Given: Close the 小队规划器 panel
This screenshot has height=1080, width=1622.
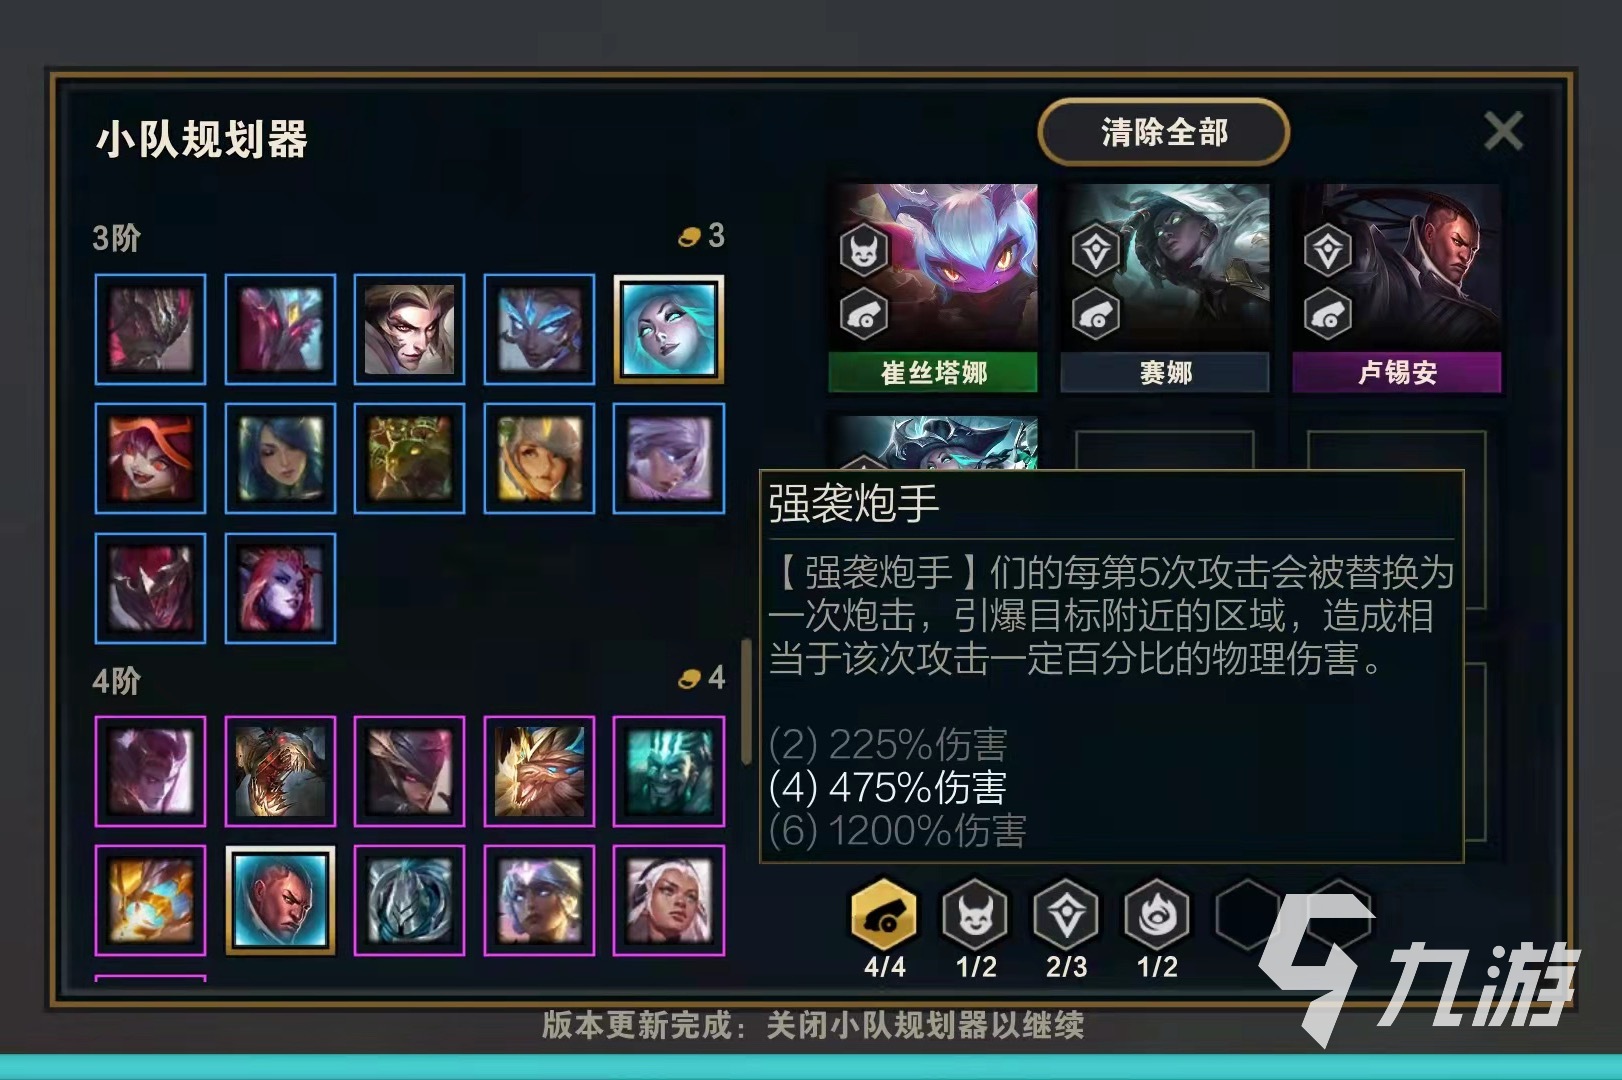Looking at the screenshot, I should point(1503,131).
